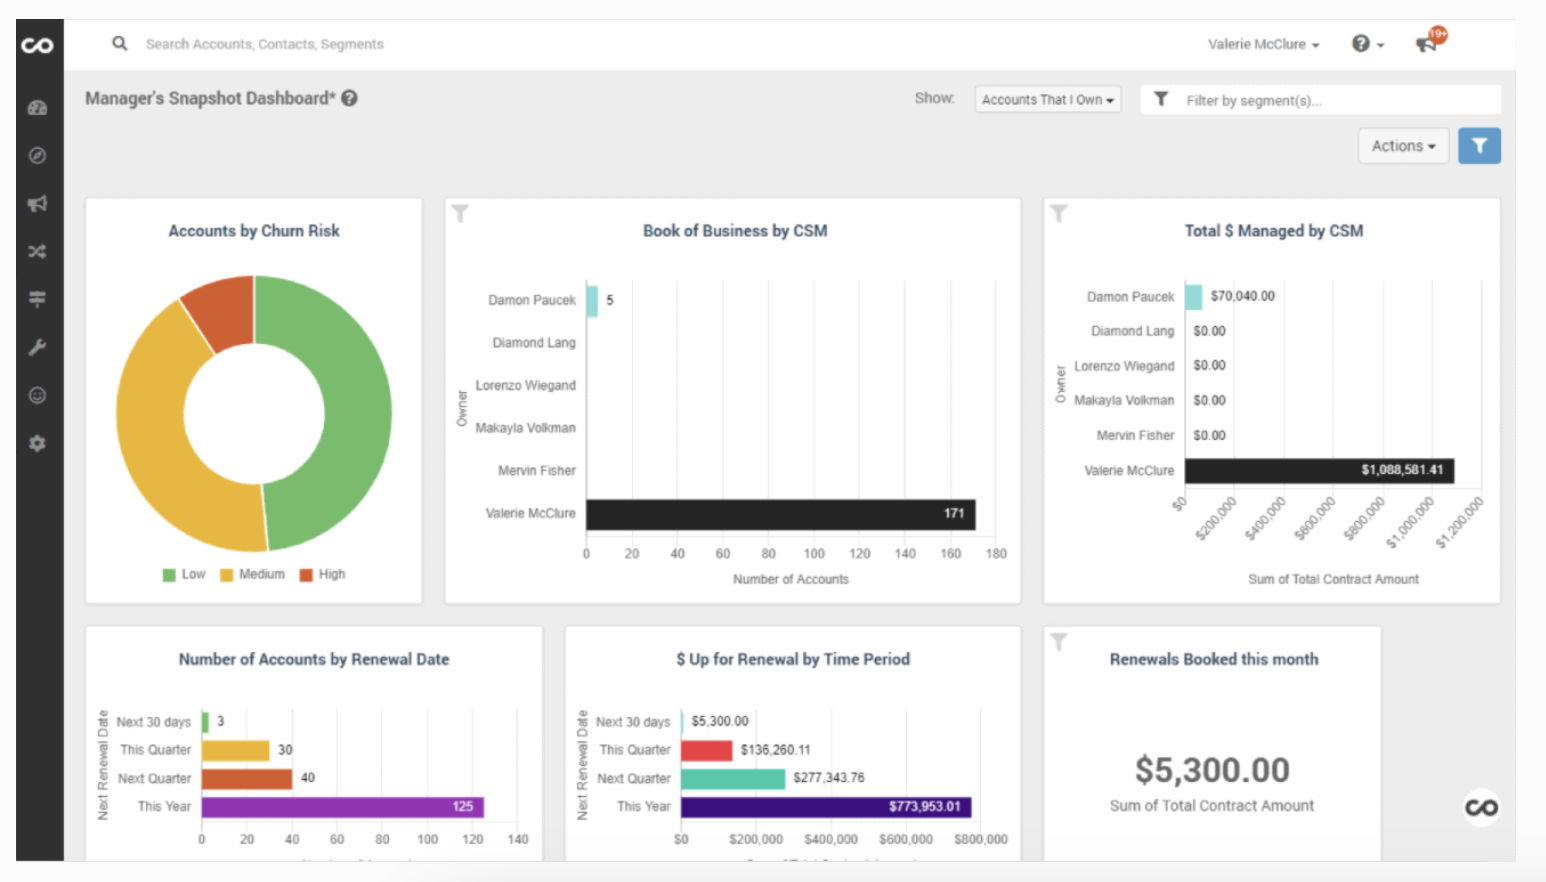Click Damon Paucek's bar with 5 accounts
This screenshot has height=882, width=1546.
tap(592, 300)
